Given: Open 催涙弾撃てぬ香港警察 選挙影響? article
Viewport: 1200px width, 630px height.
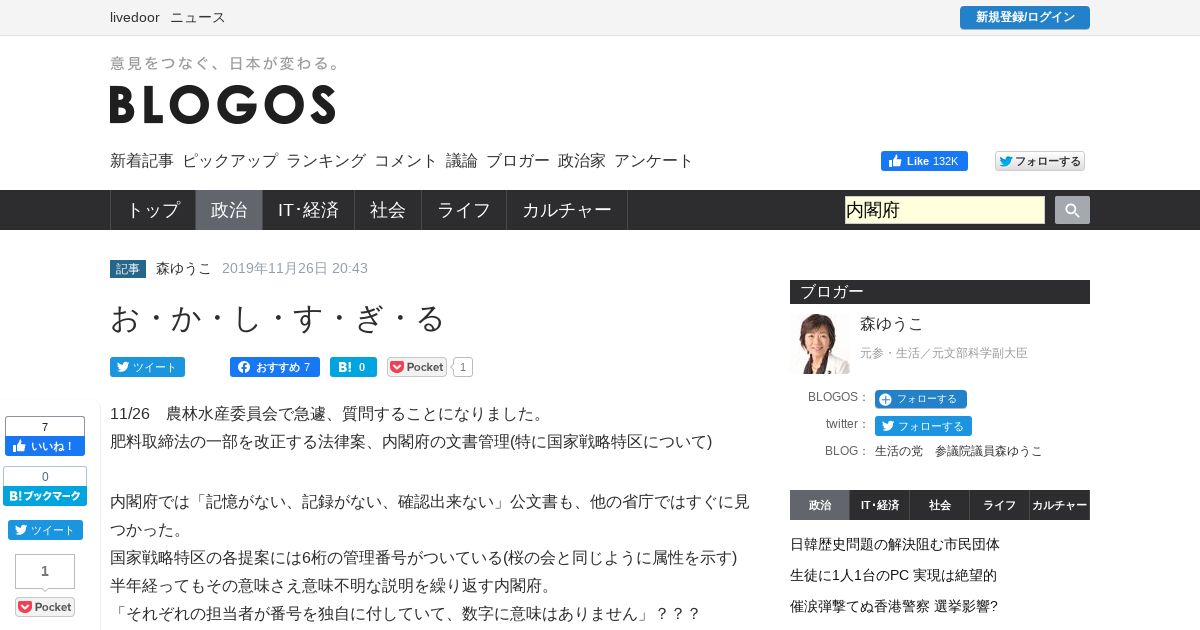Looking at the screenshot, I should (x=894, y=606).
